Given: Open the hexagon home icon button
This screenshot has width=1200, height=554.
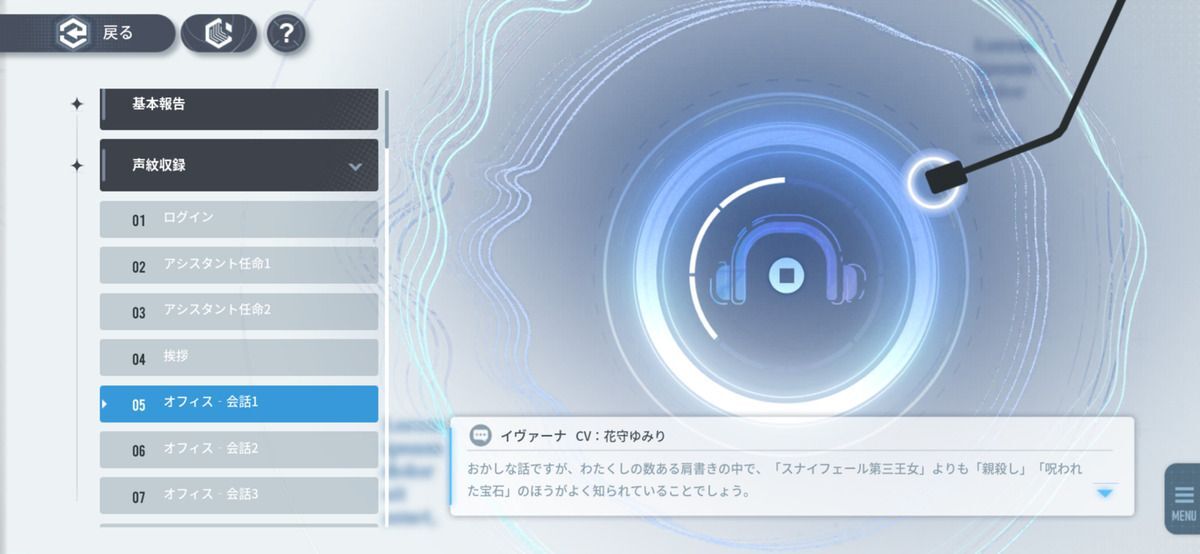Looking at the screenshot, I should [218, 34].
